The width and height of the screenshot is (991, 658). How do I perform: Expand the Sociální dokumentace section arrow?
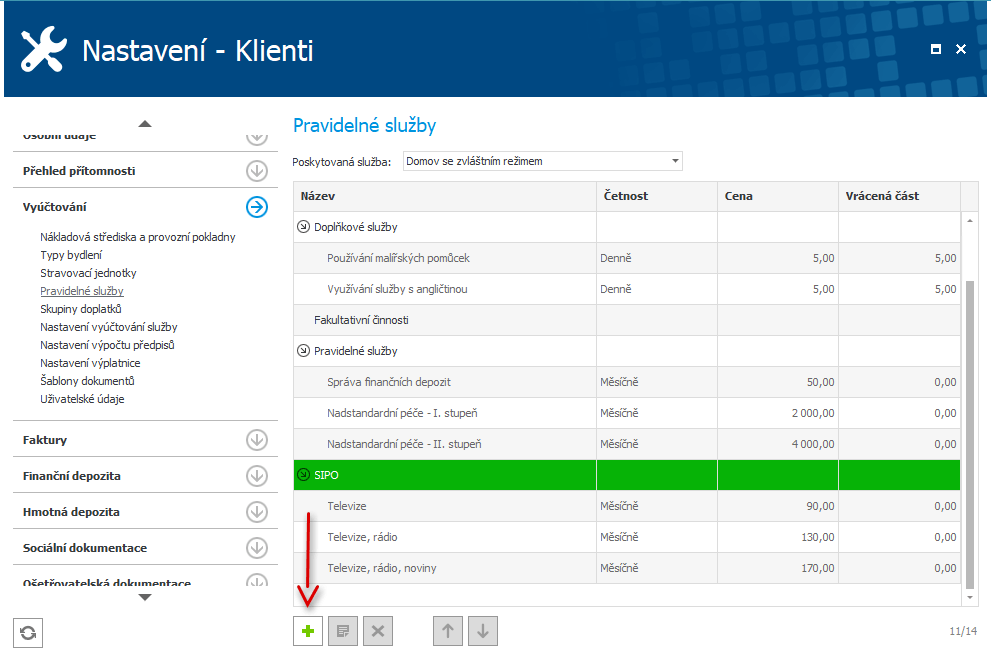[257, 548]
